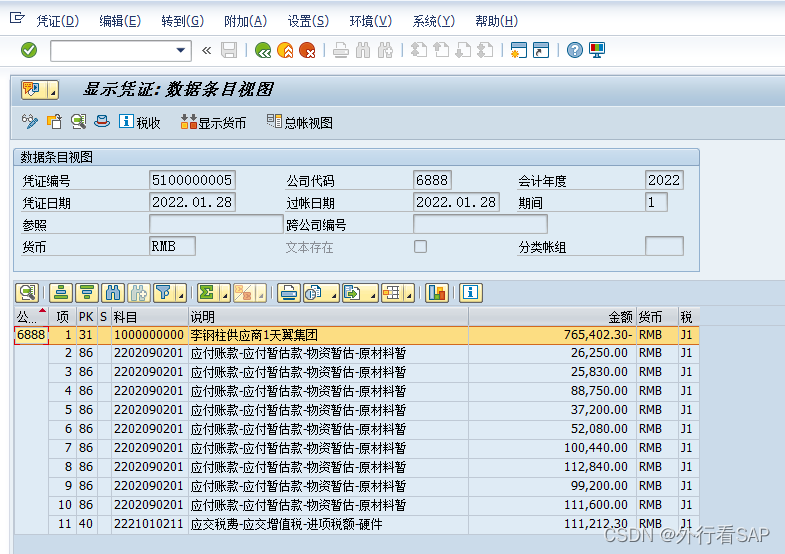The width and height of the screenshot is (785, 554).
Task: Expand the Total sigma dropdown arrow
Action: click(x=225, y=294)
